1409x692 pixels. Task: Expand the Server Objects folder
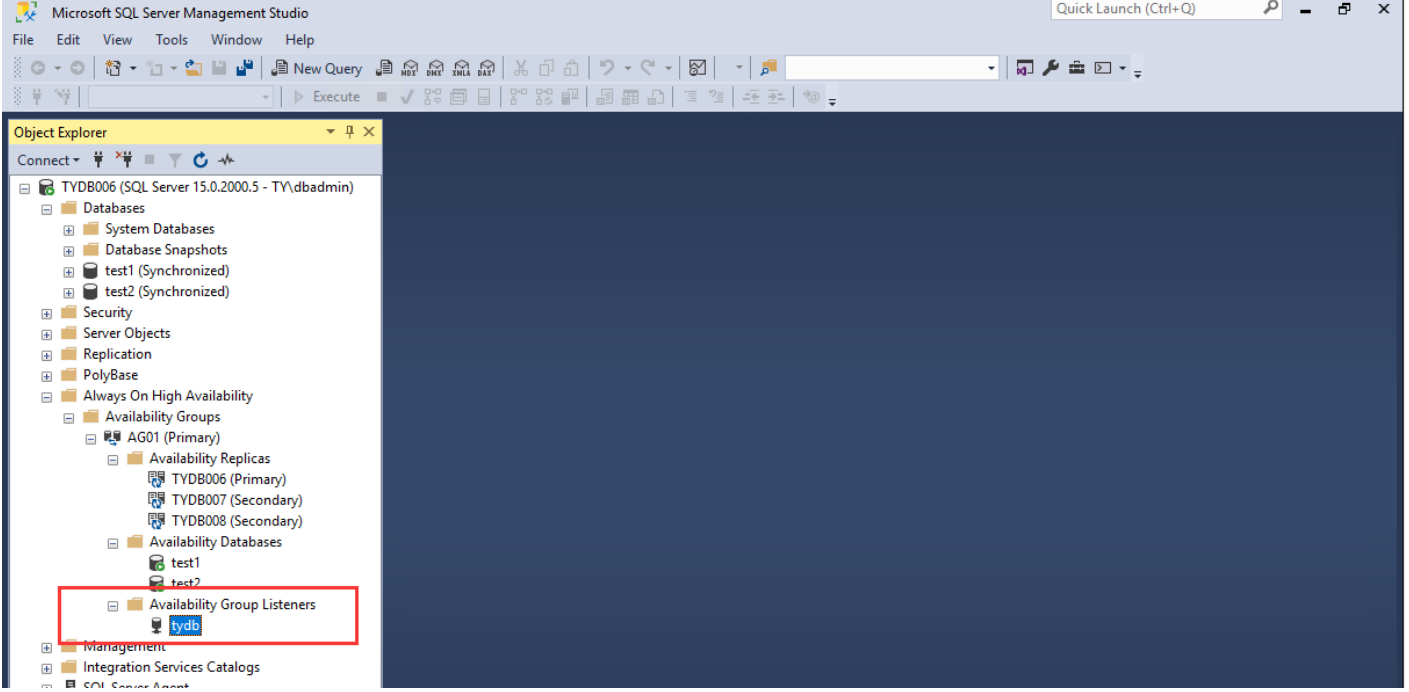47,334
